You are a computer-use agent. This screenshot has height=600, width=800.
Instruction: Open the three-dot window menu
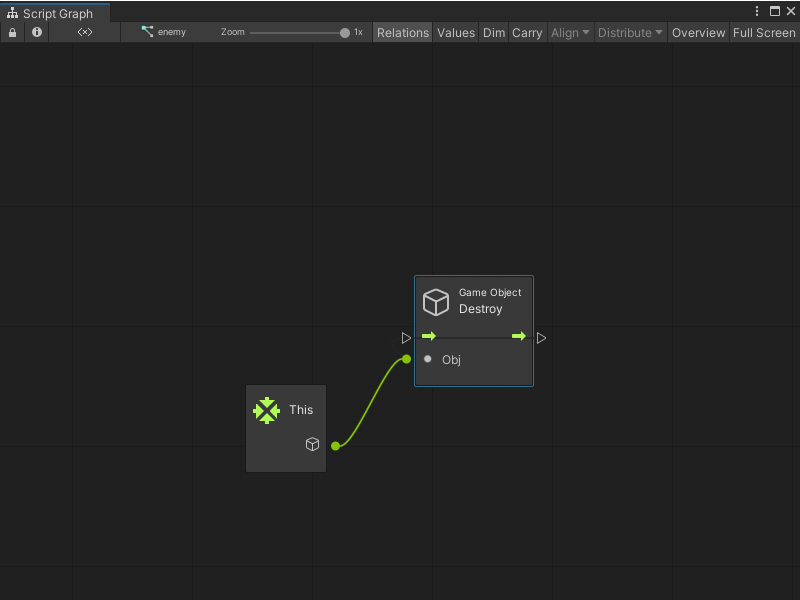pyautogui.click(x=757, y=10)
